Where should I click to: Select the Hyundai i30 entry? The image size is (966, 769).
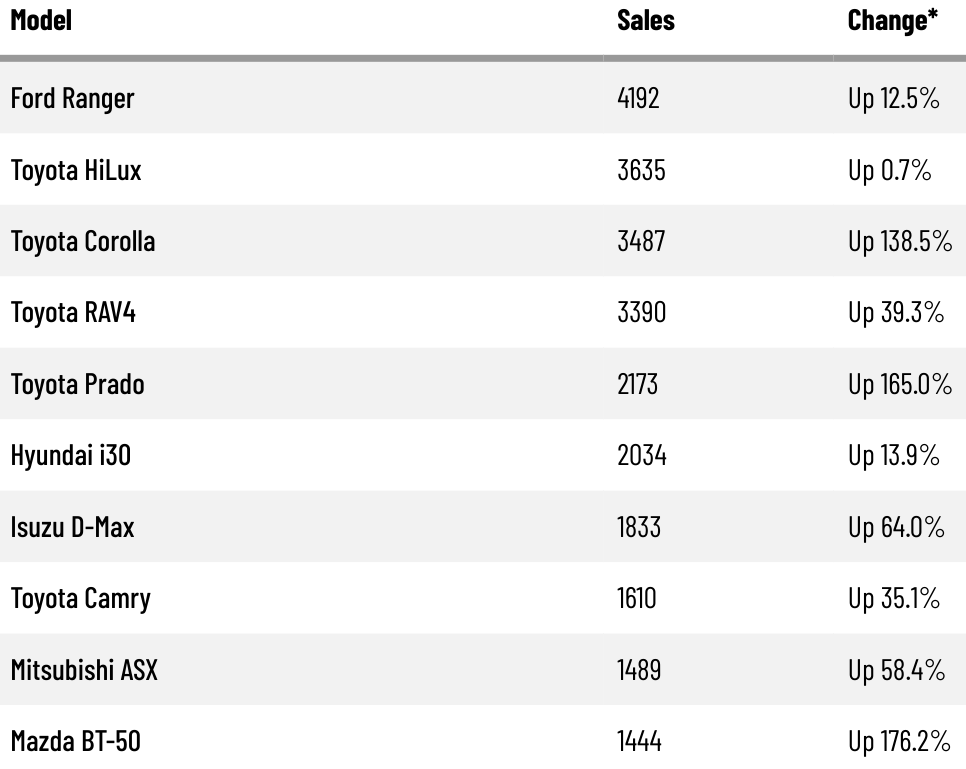click(71, 456)
